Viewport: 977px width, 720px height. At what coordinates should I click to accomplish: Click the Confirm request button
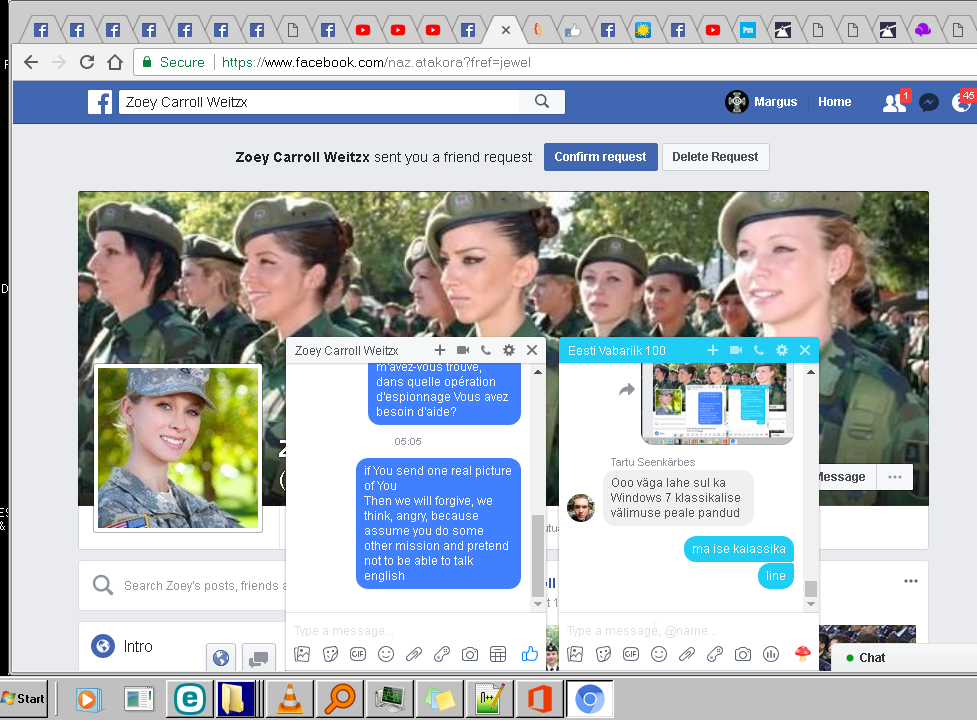click(x=601, y=157)
